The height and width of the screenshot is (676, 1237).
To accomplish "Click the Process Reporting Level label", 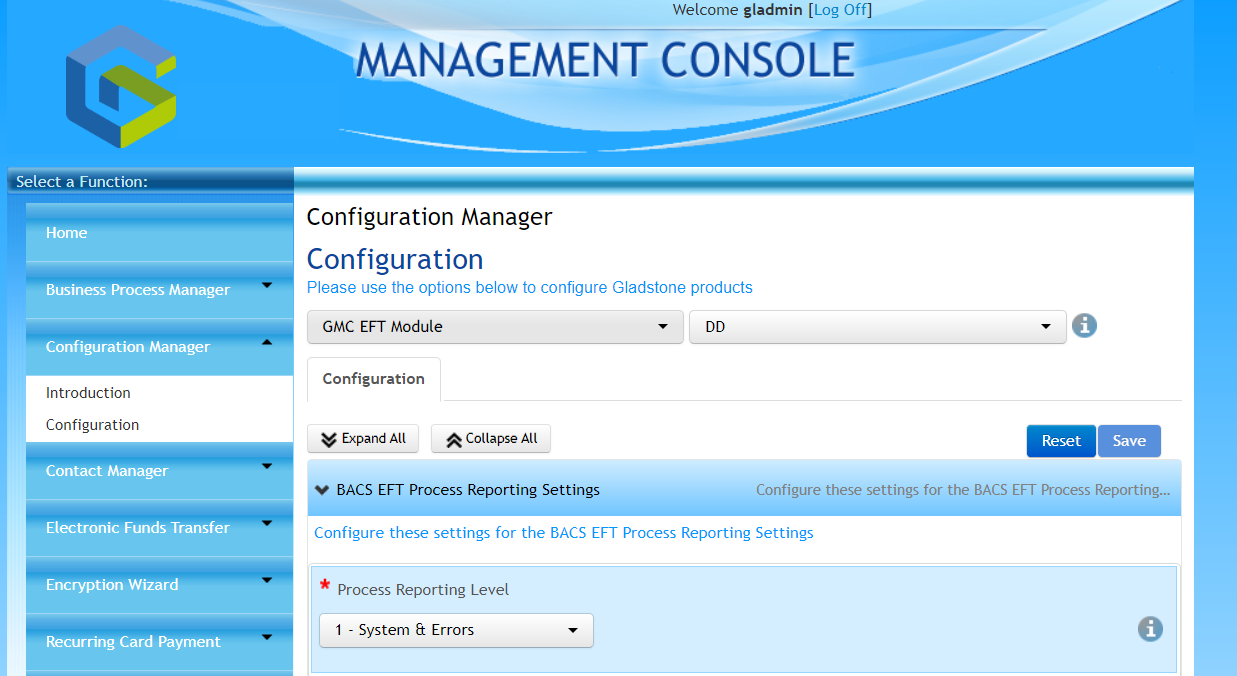I will tap(423, 590).
